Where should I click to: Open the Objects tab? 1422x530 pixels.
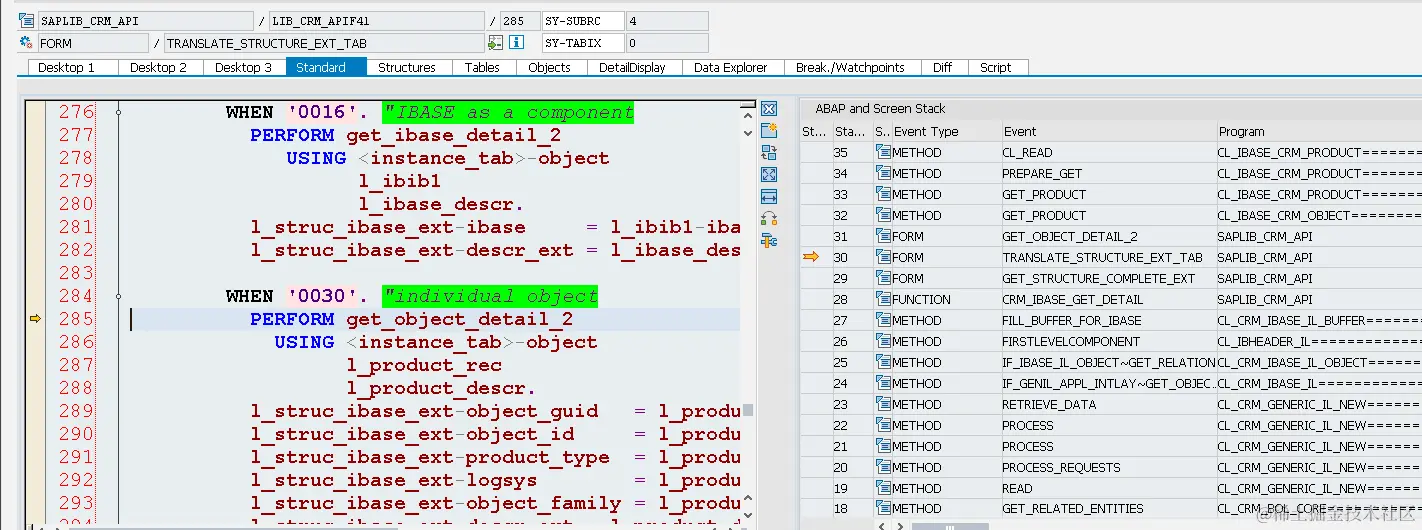tap(550, 67)
